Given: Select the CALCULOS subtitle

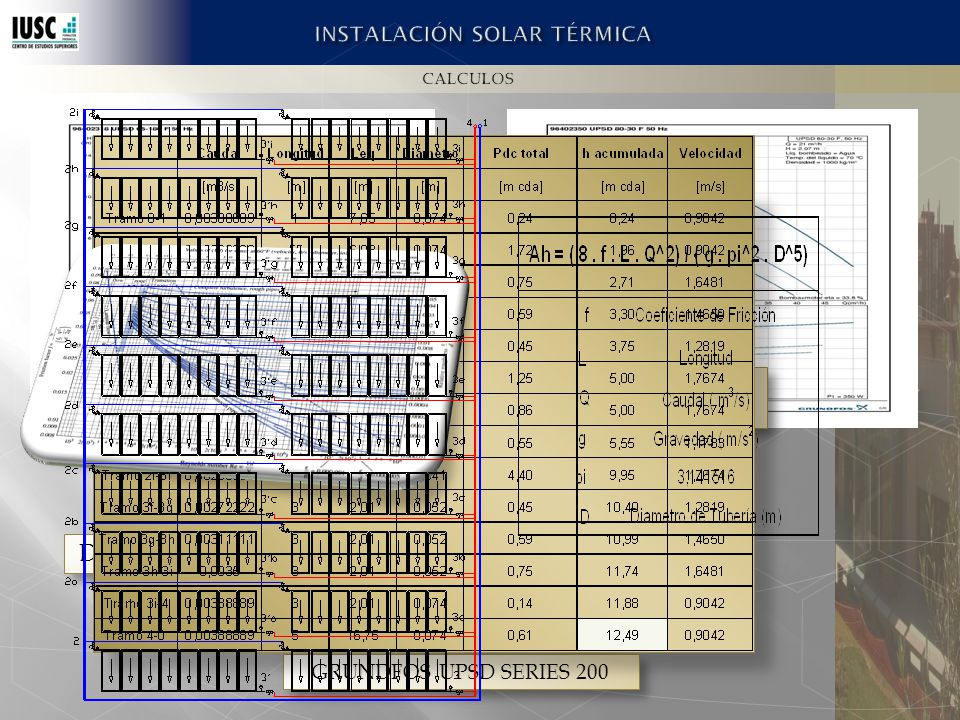Looking at the screenshot, I should pos(468,78).
